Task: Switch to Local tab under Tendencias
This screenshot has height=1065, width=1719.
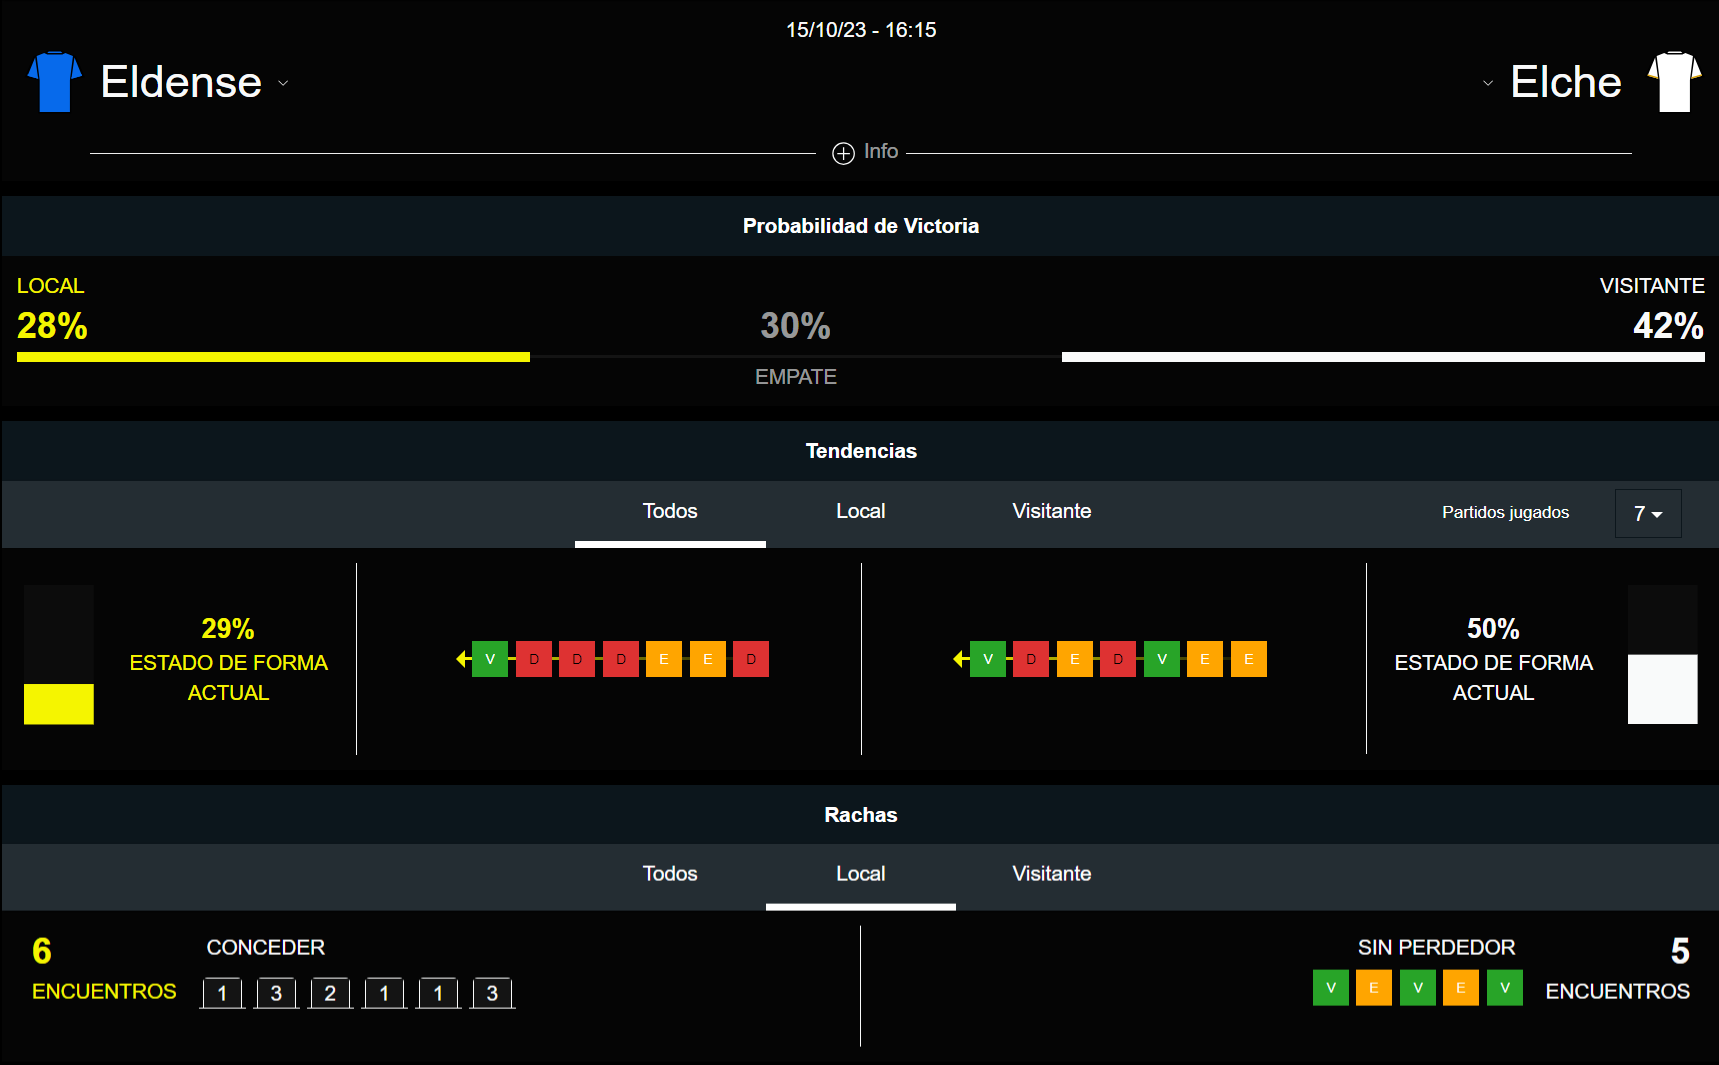Action: (x=861, y=511)
